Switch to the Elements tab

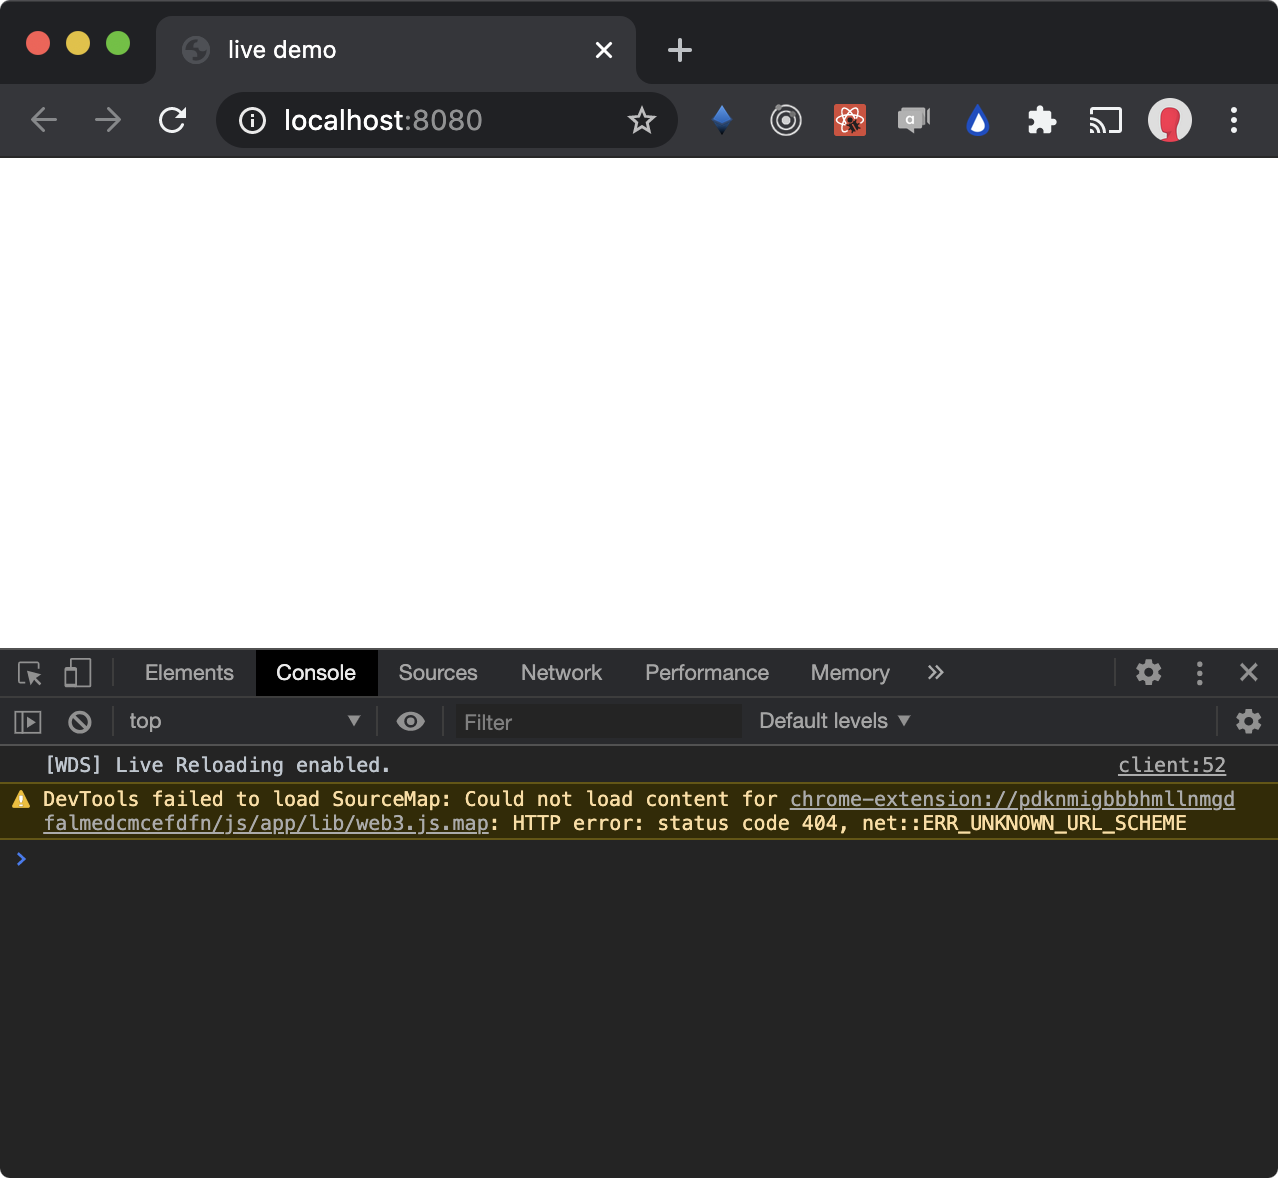pos(189,673)
